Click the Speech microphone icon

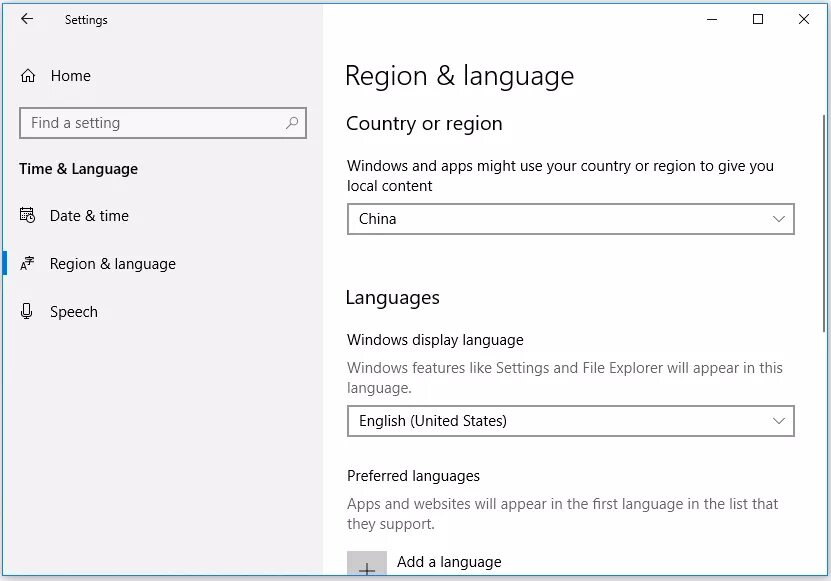click(x=26, y=311)
